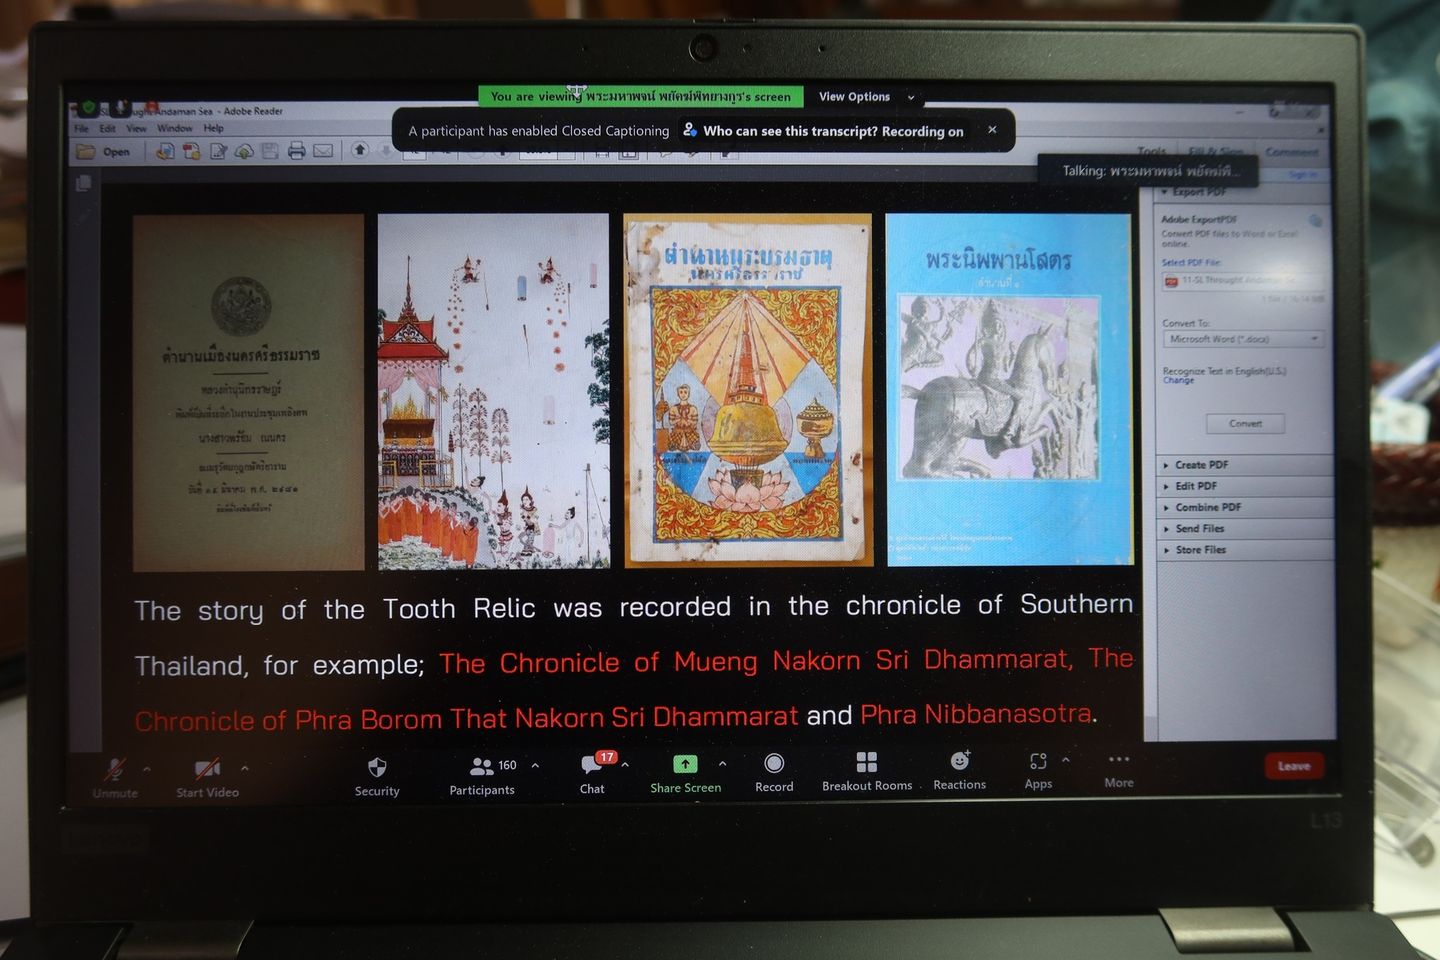Click the Print icon in Adobe Reader toolbar
1440x960 pixels.
[297, 151]
